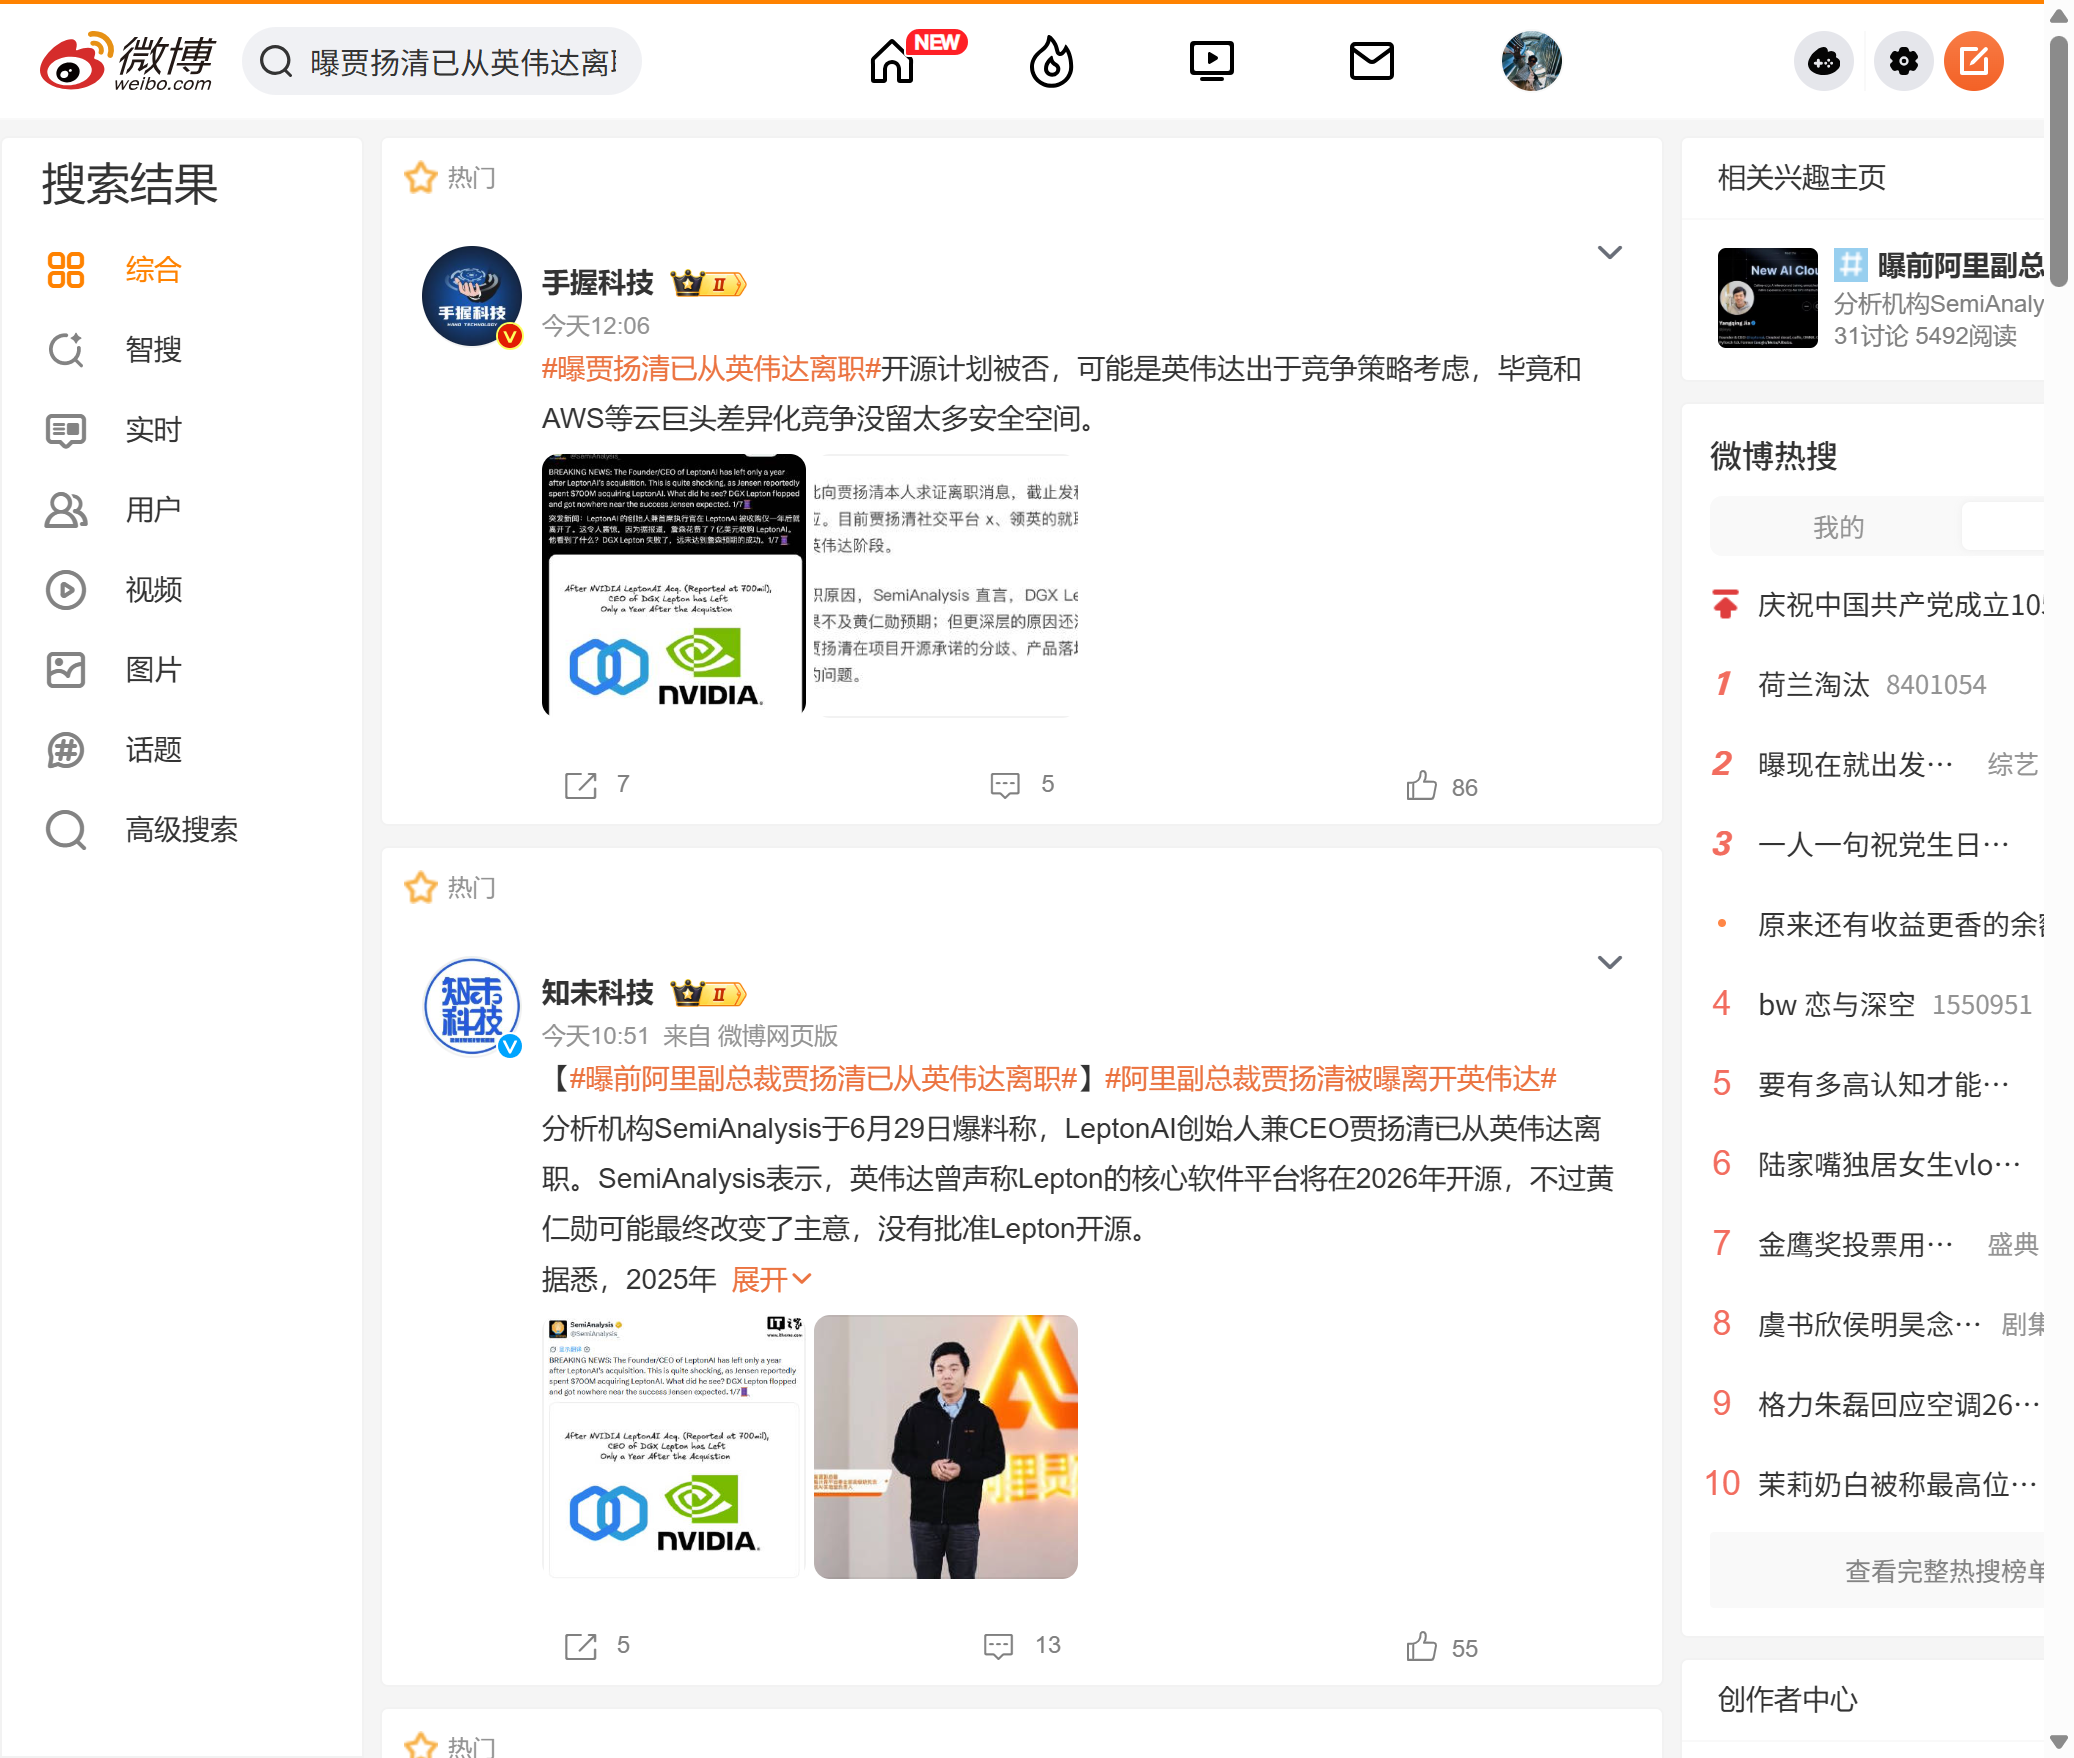
Task: Open the messages envelope icon
Action: click(x=1371, y=62)
